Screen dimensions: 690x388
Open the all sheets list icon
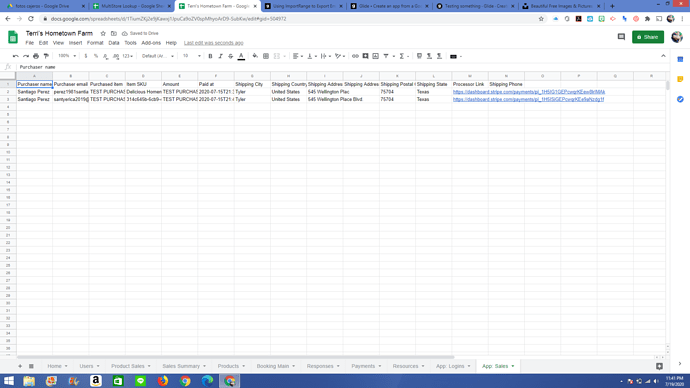coord(31,366)
